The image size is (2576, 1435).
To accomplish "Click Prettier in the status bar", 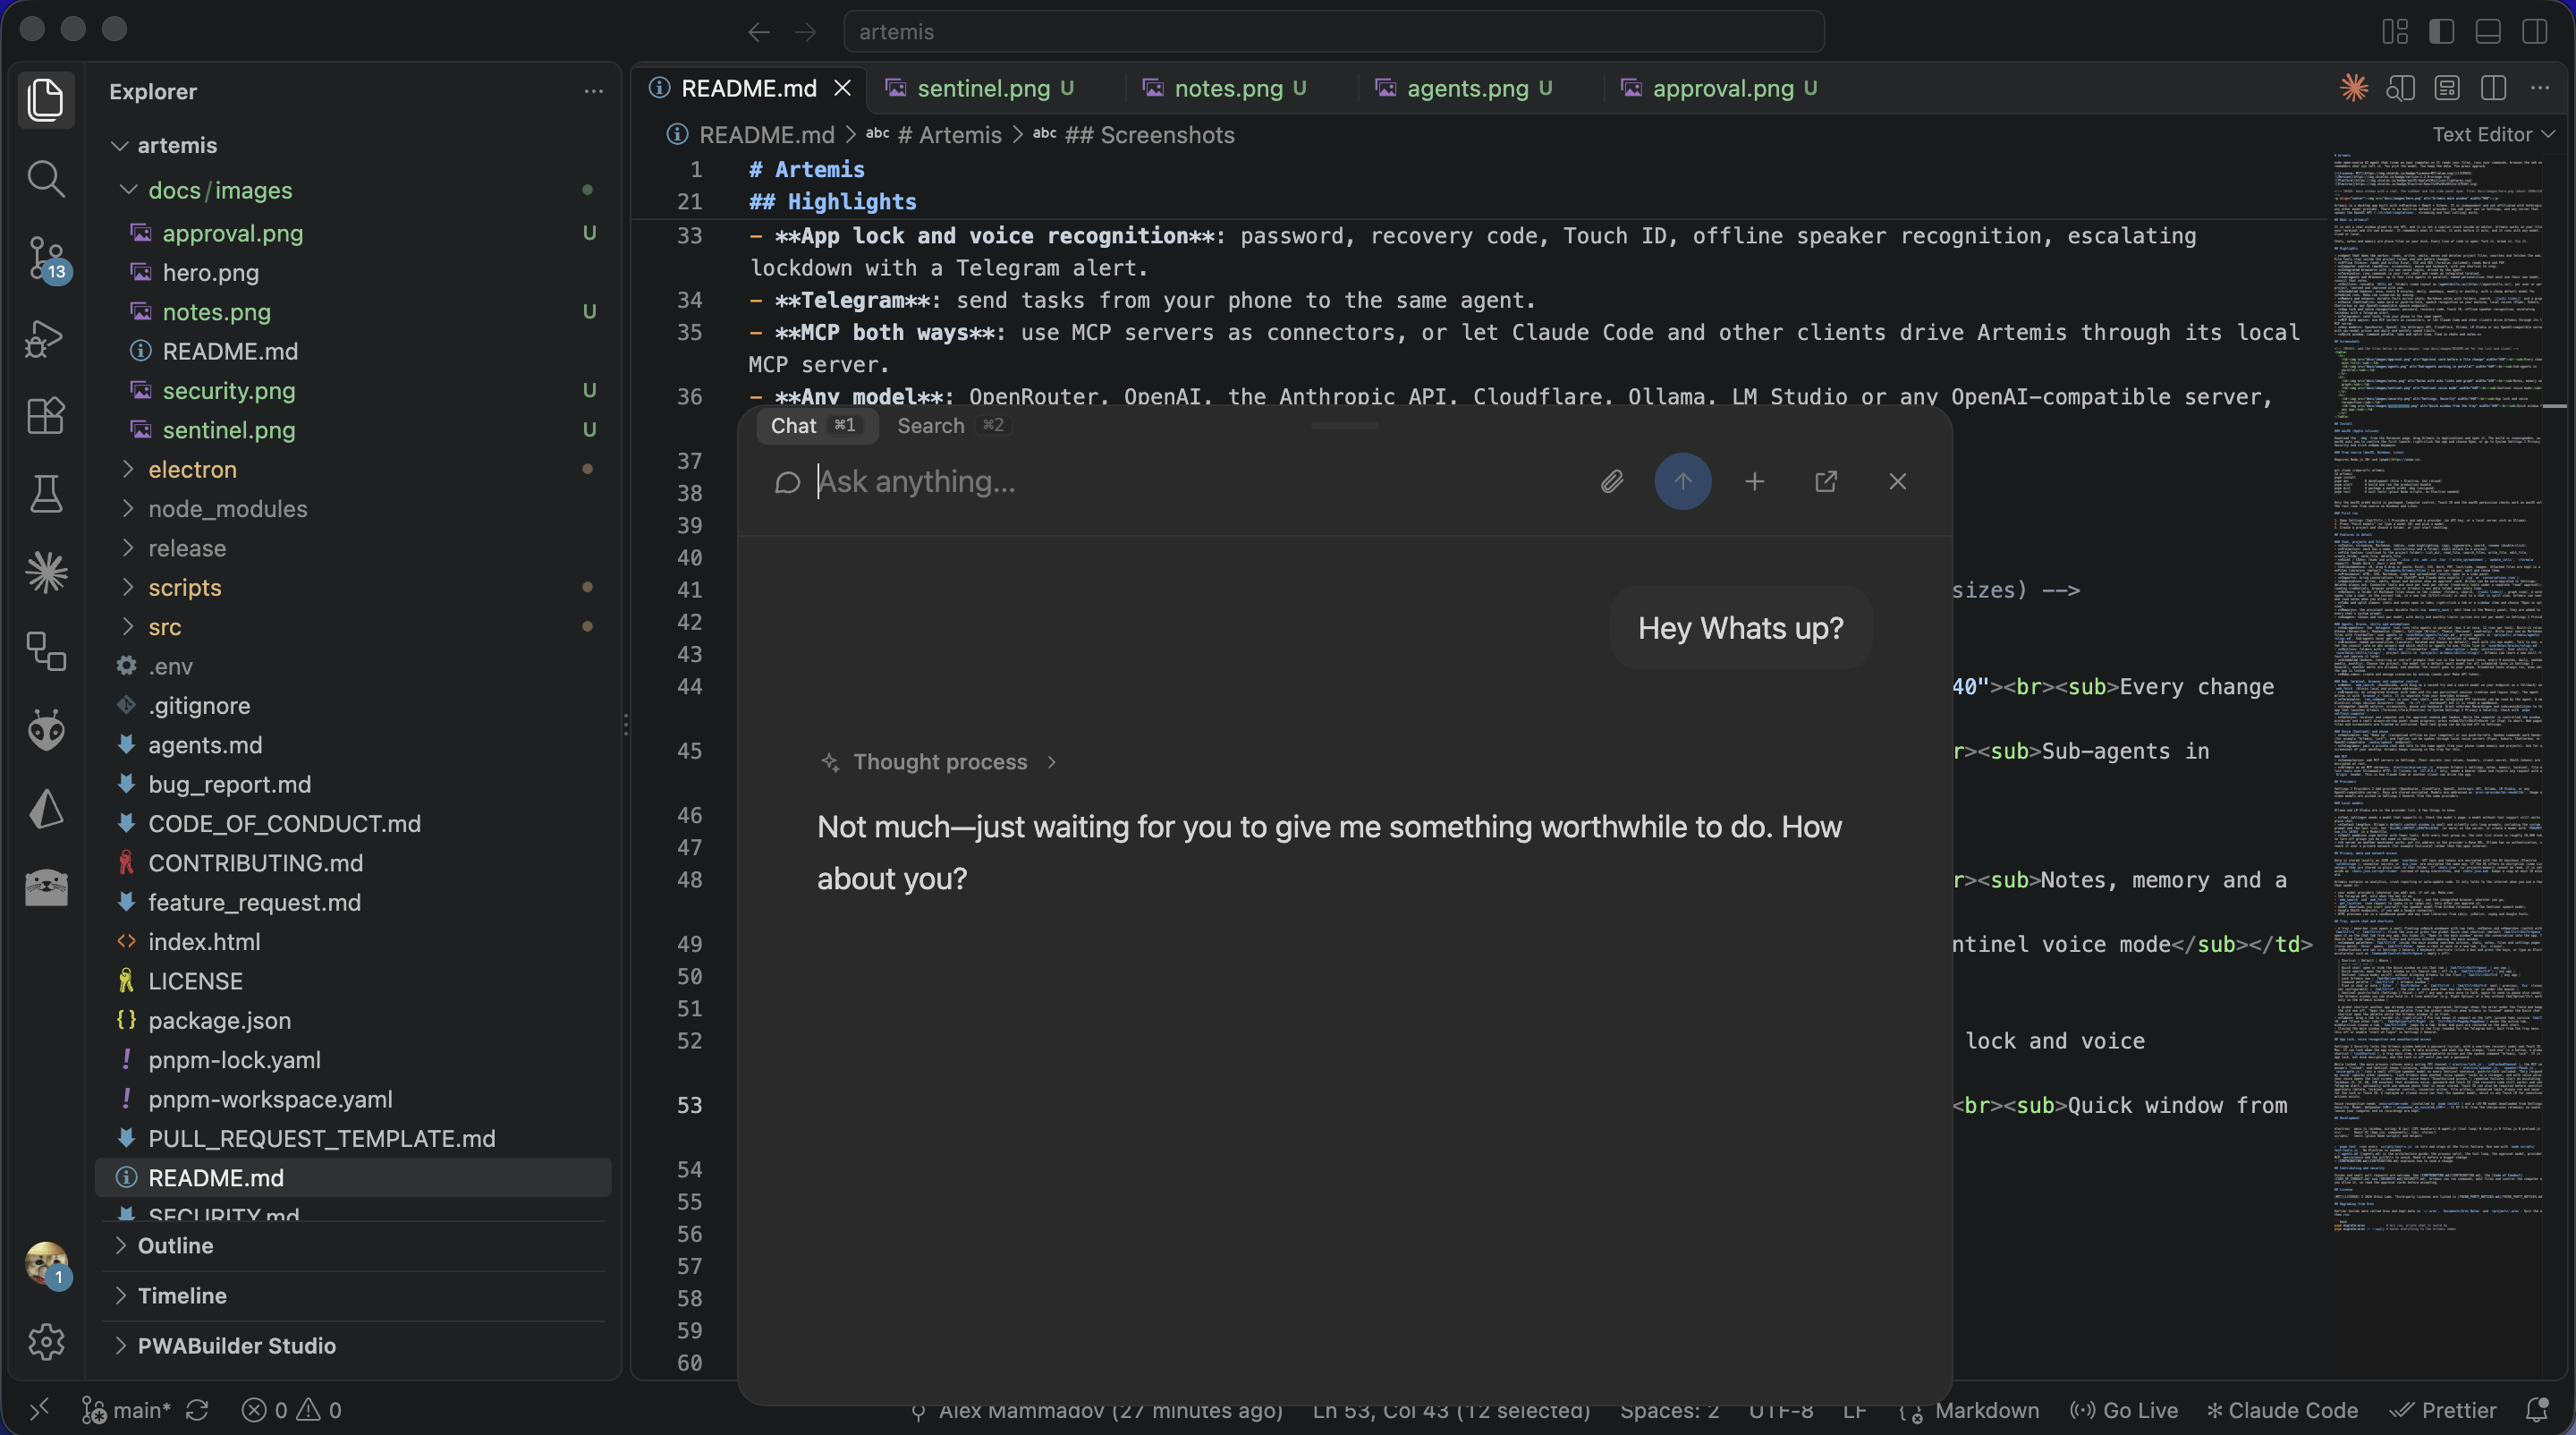I will coord(2442,1410).
